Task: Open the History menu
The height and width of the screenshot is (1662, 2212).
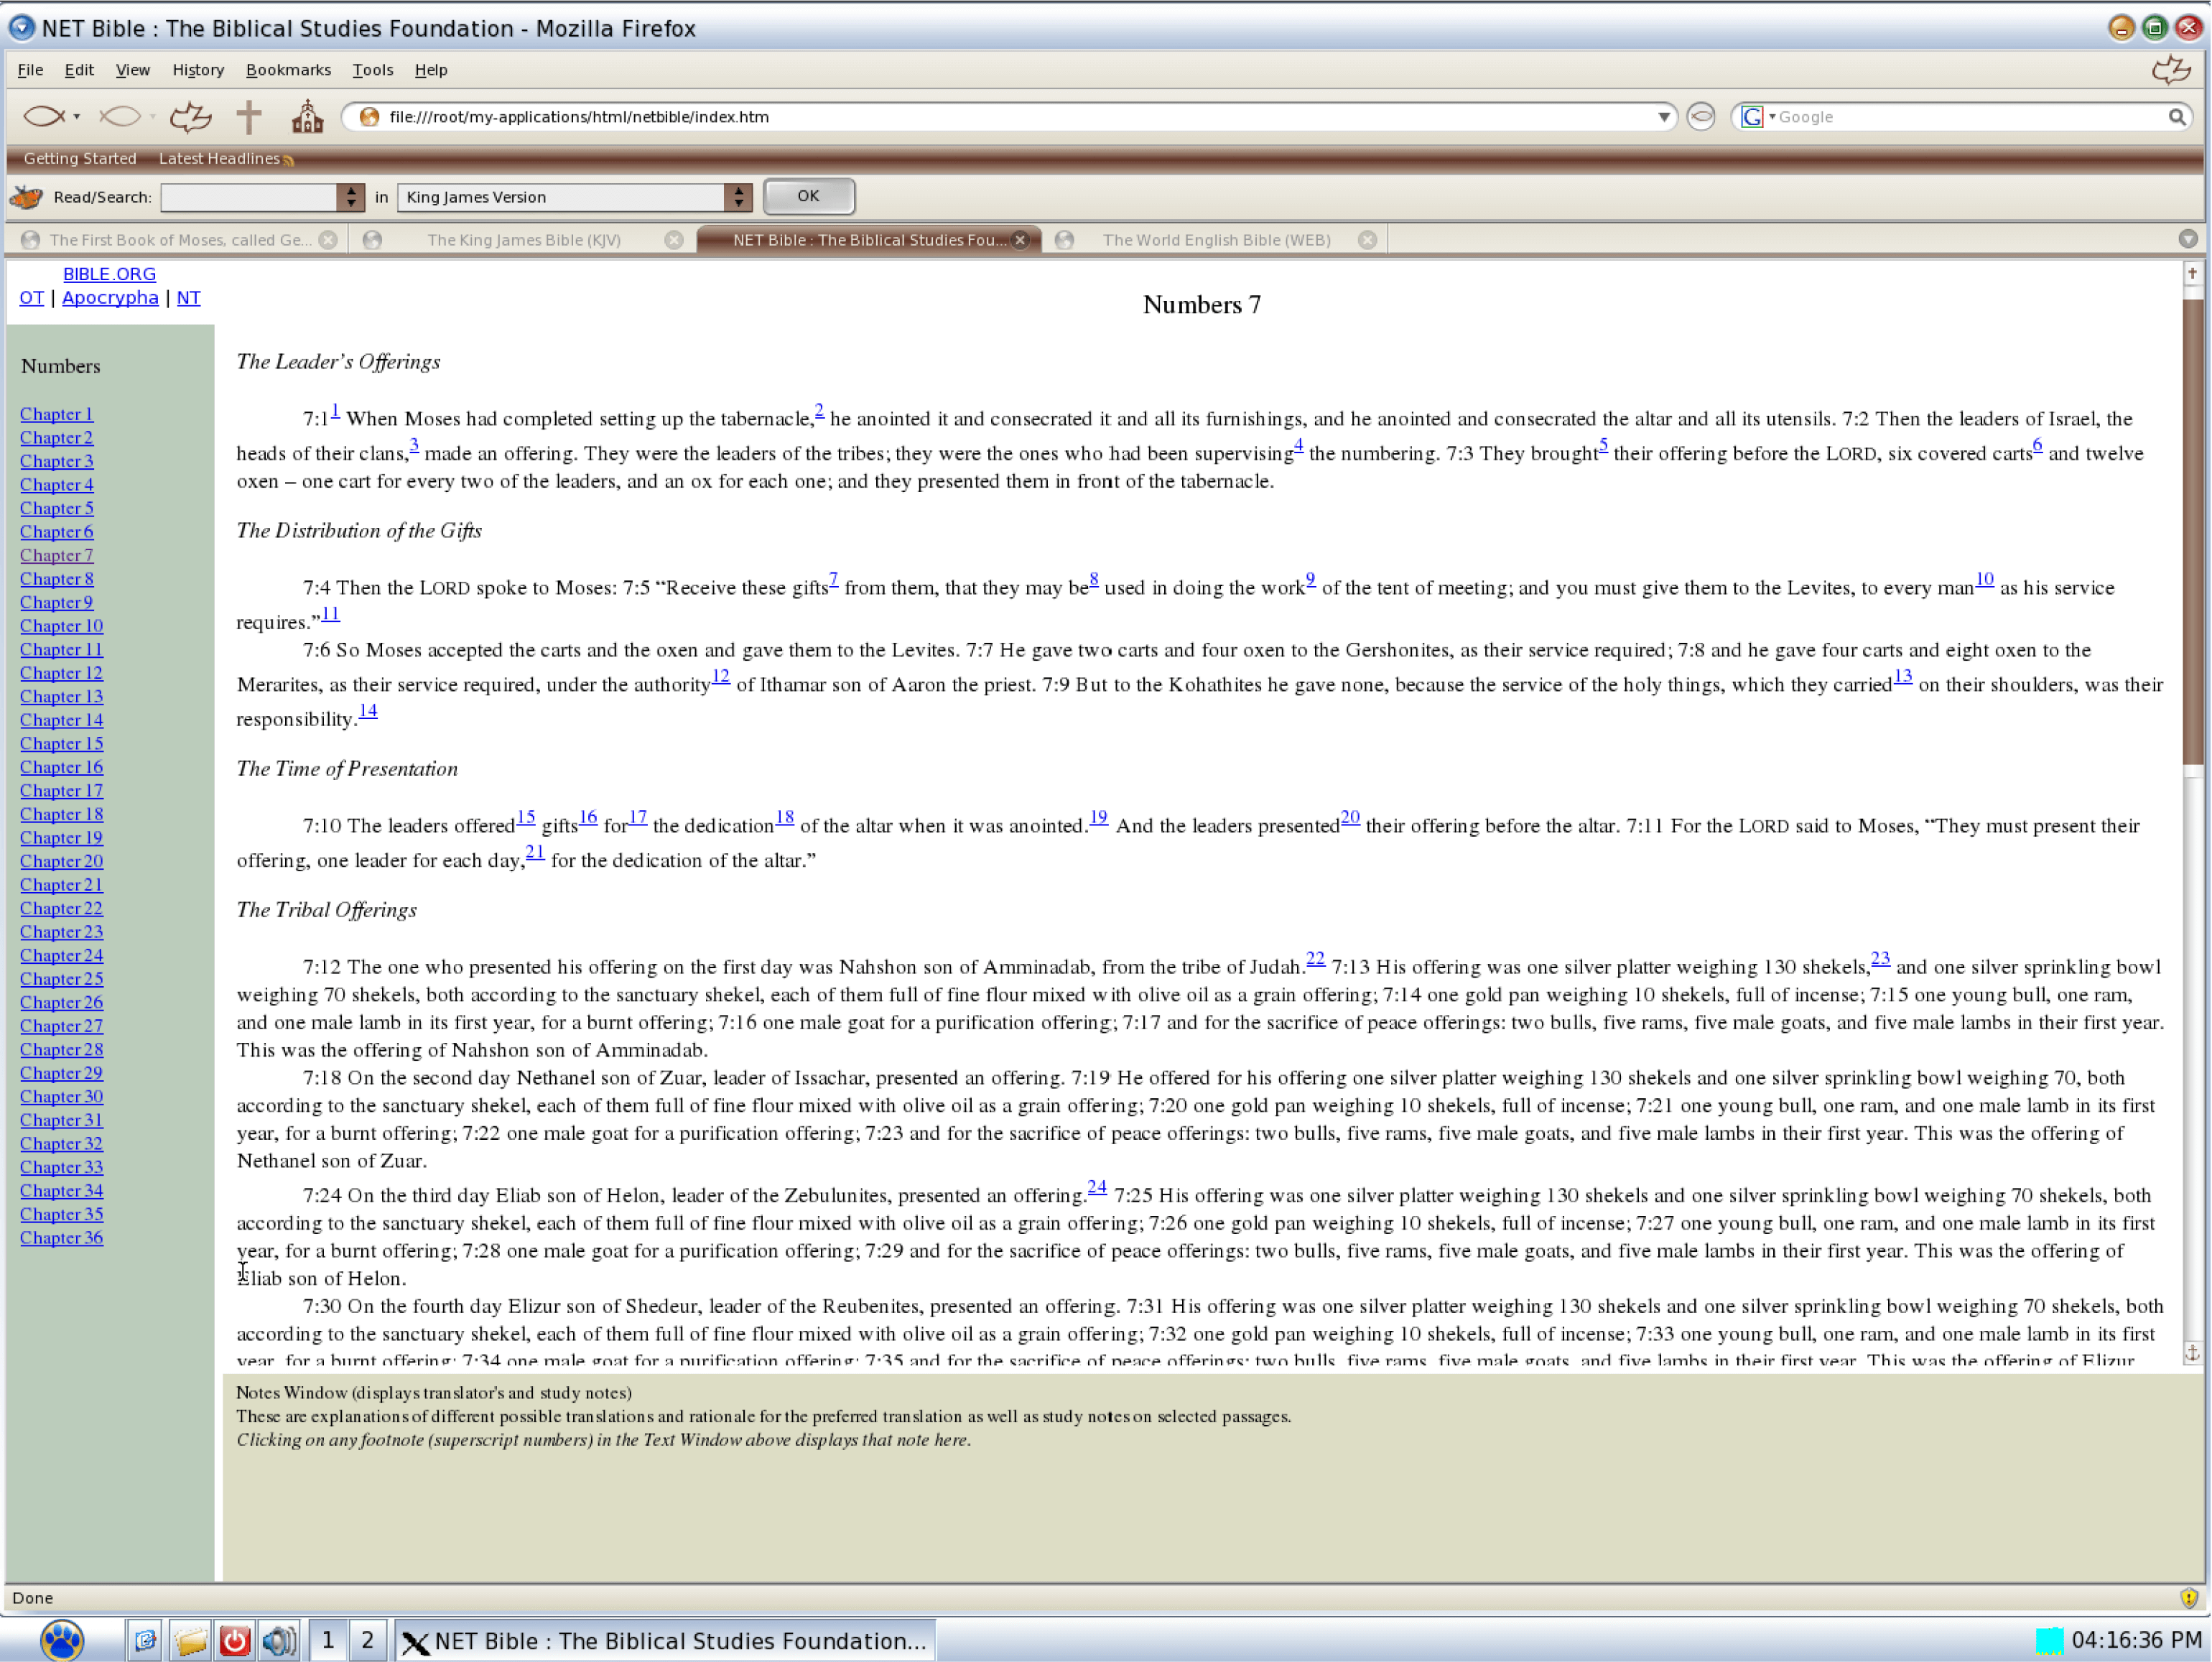Action: [x=198, y=70]
